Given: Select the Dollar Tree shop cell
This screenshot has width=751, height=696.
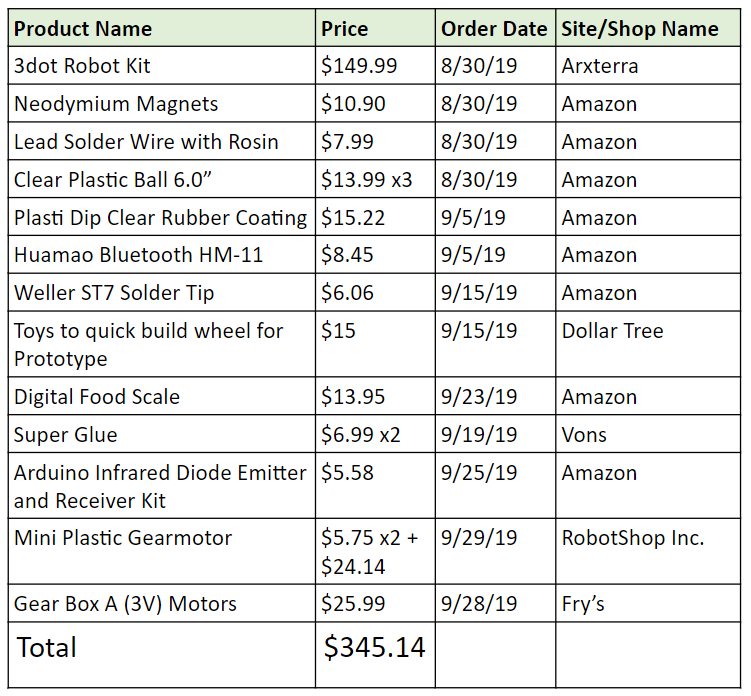Looking at the screenshot, I should (649, 344).
